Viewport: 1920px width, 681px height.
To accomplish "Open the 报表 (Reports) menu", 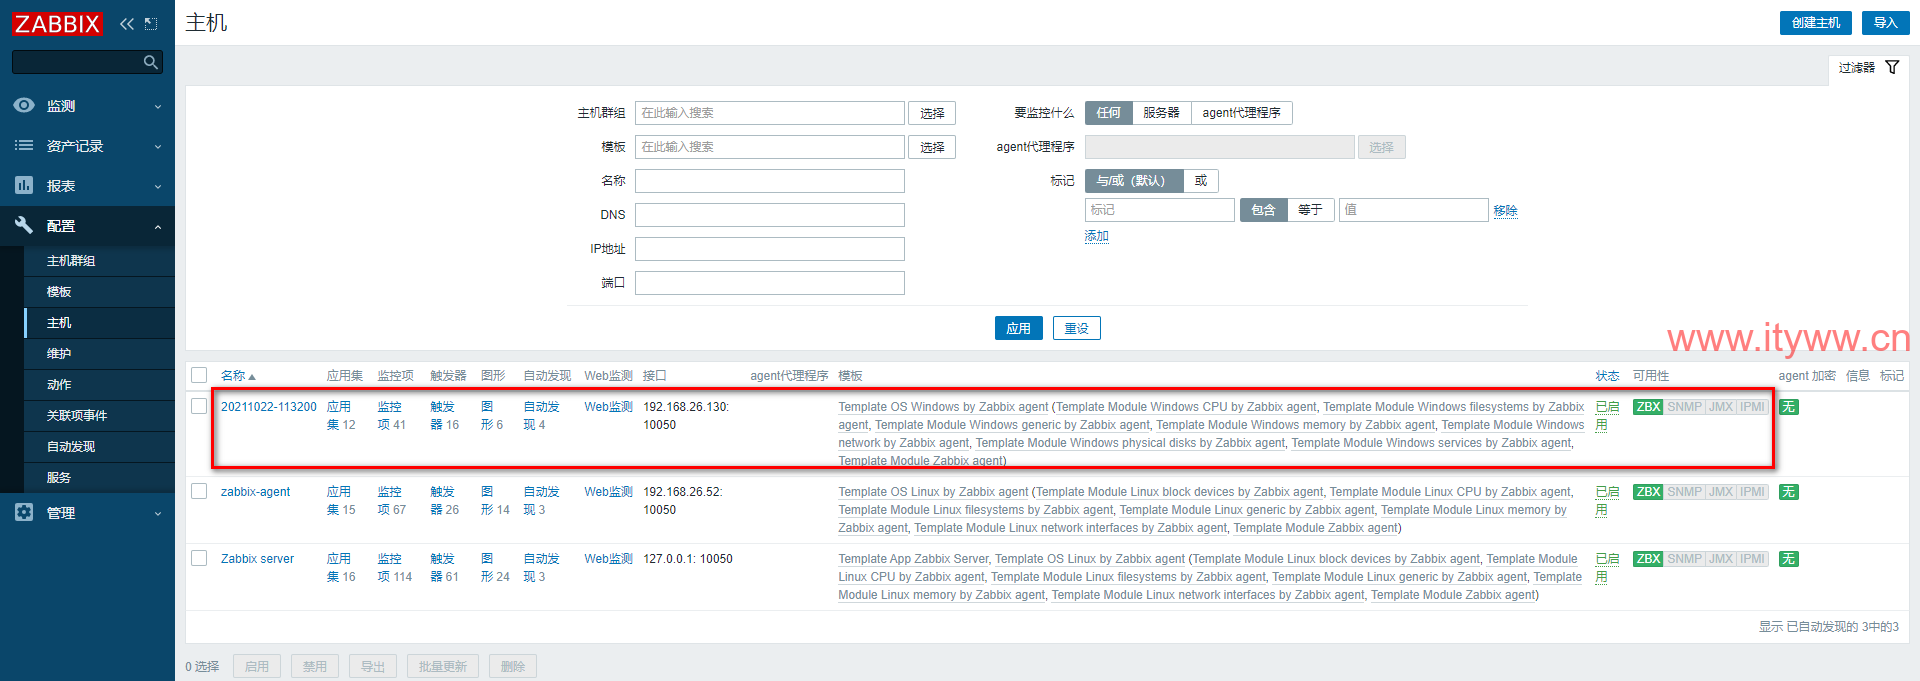I will click(87, 186).
